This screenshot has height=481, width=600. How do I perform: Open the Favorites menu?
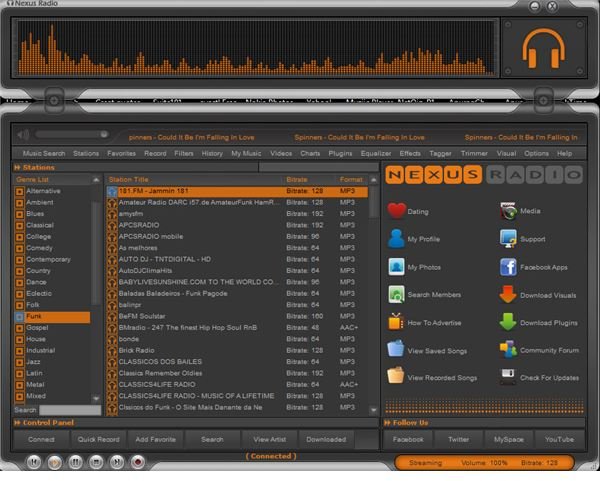(x=121, y=153)
